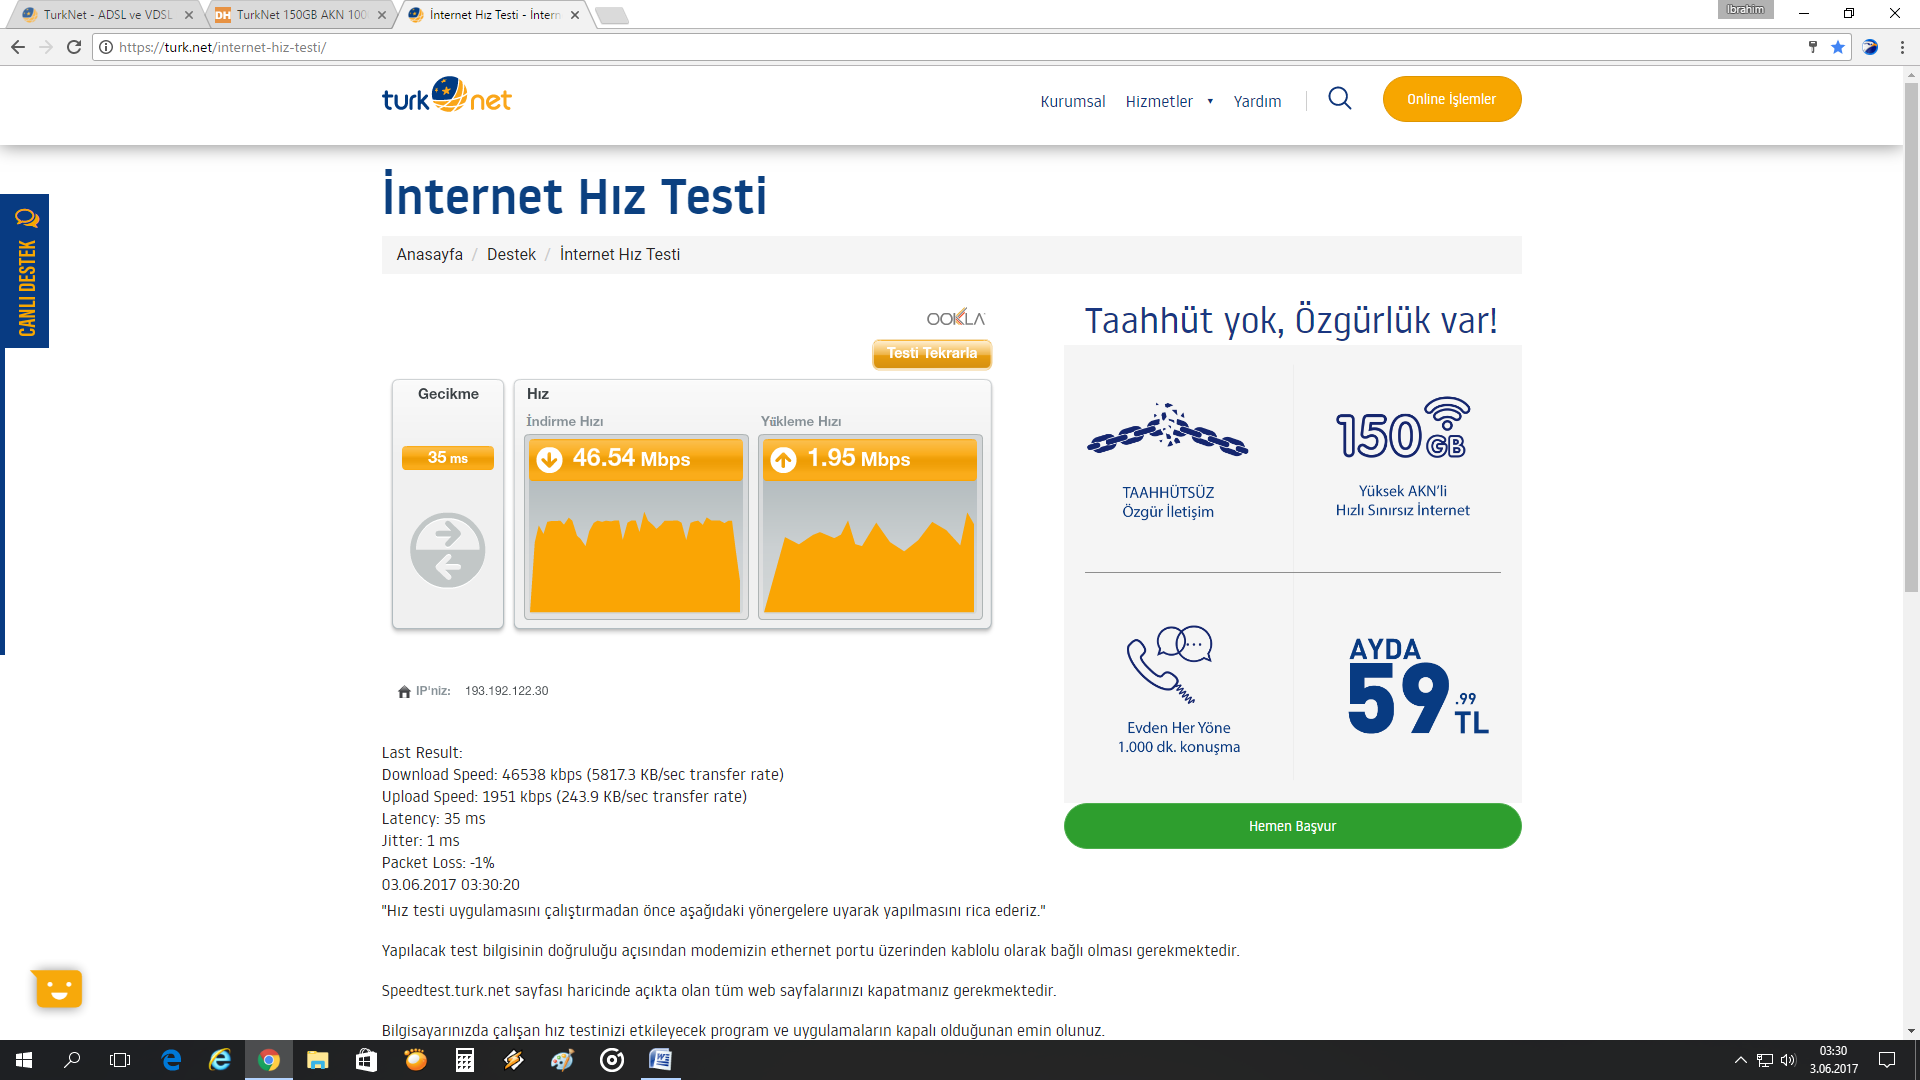The width and height of the screenshot is (1920, 1080).
Task: Open the Windows Store taskbar icon
Action: pos(366,1060)
